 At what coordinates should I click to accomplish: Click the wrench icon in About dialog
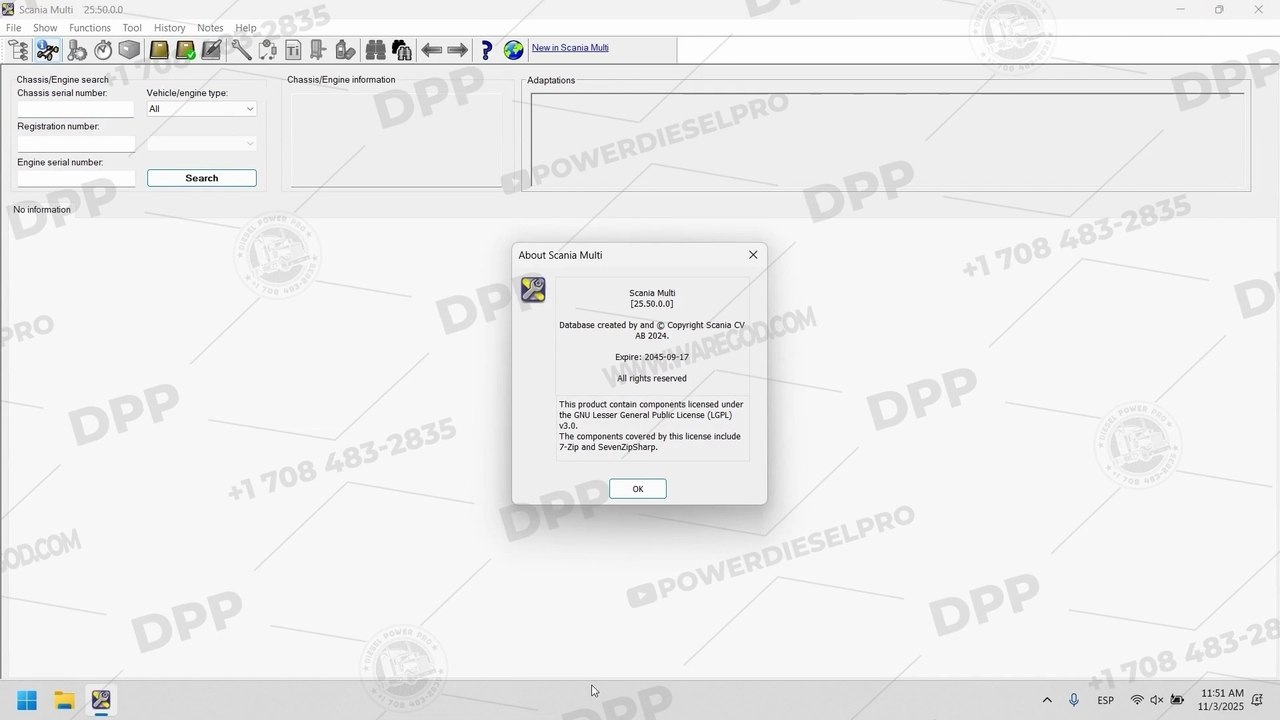(533, 290)
